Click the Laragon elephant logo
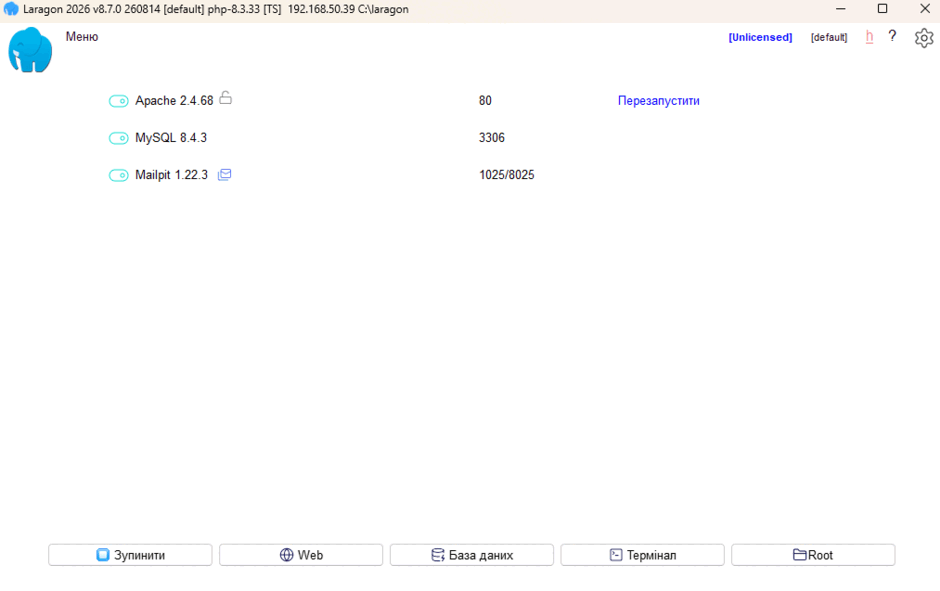Screen dimensions: 940x591 click(30, 50)
